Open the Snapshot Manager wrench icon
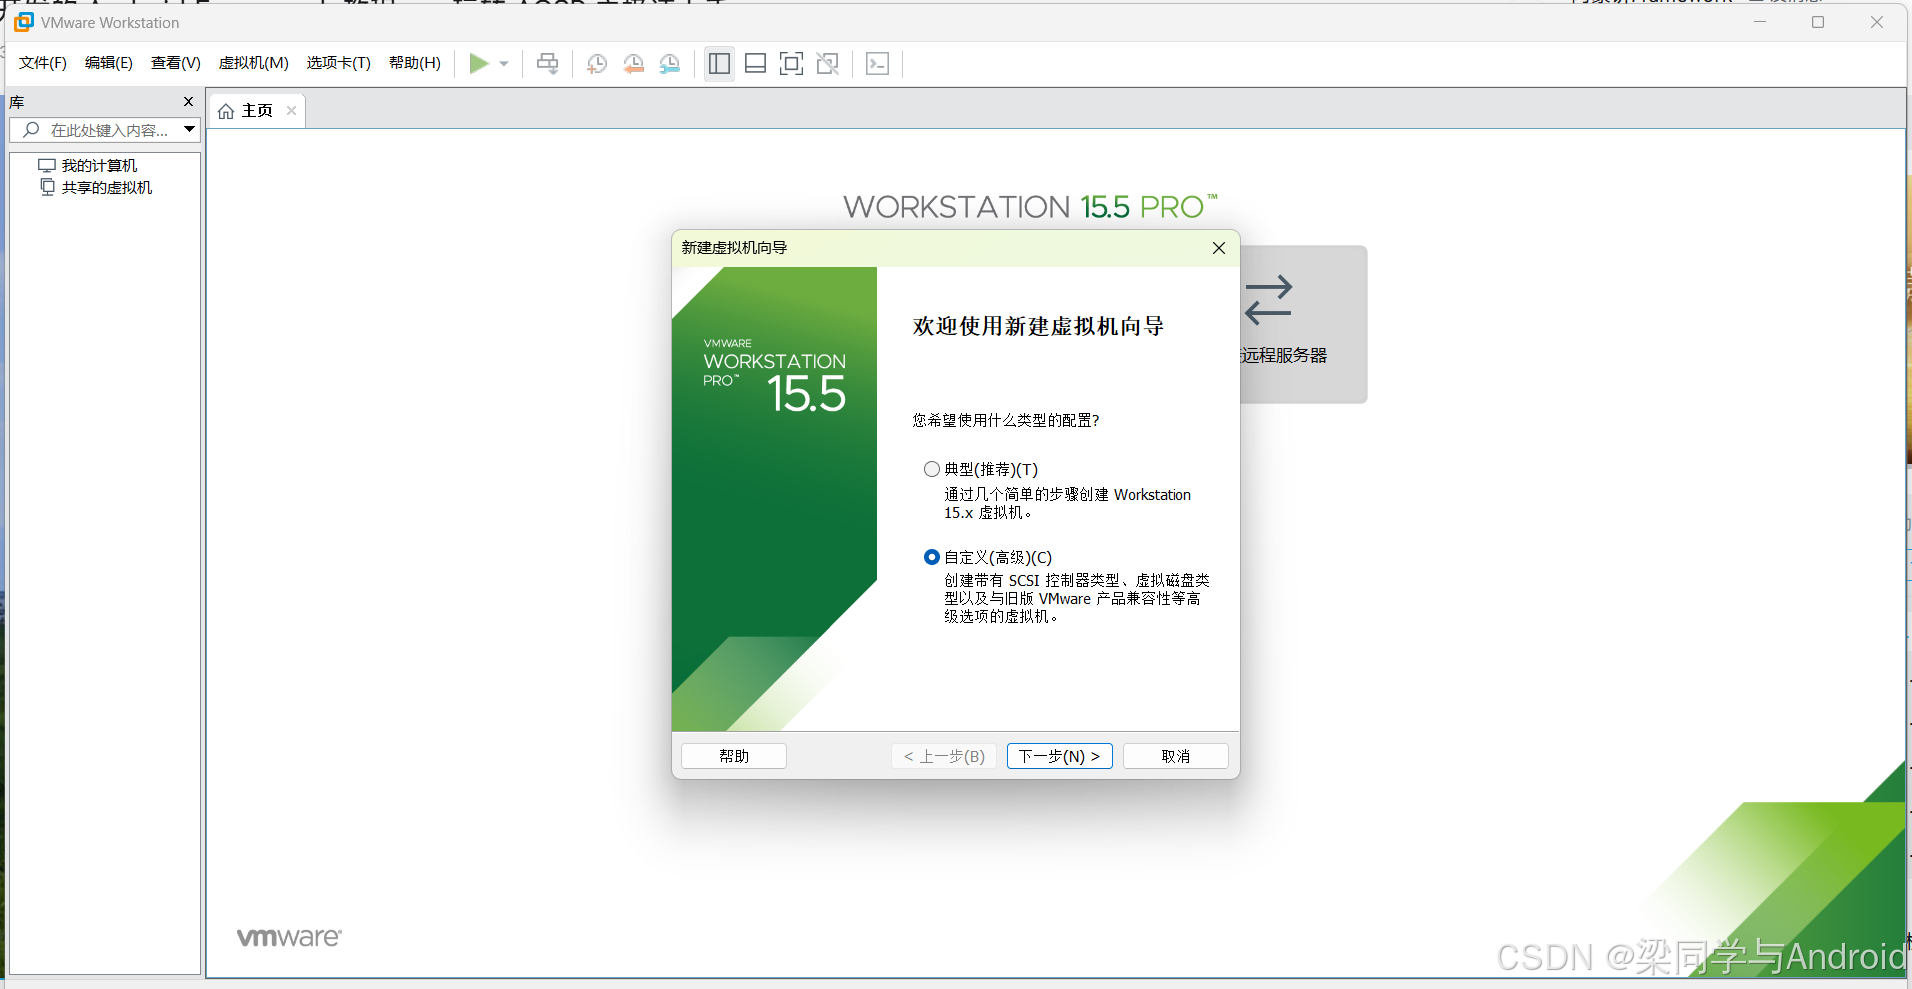This screenshot has height=989, width=1912. pyautogui.click(x=670, y=64)
